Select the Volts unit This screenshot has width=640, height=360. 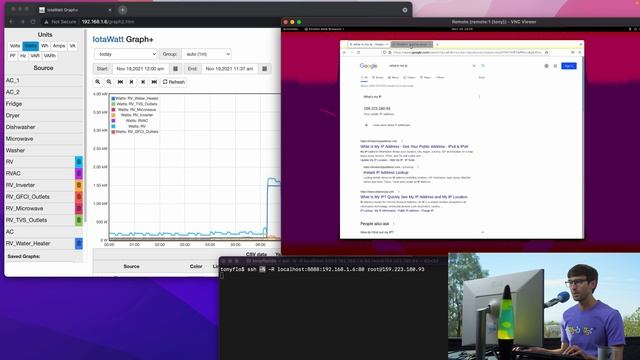pos(15,46)
